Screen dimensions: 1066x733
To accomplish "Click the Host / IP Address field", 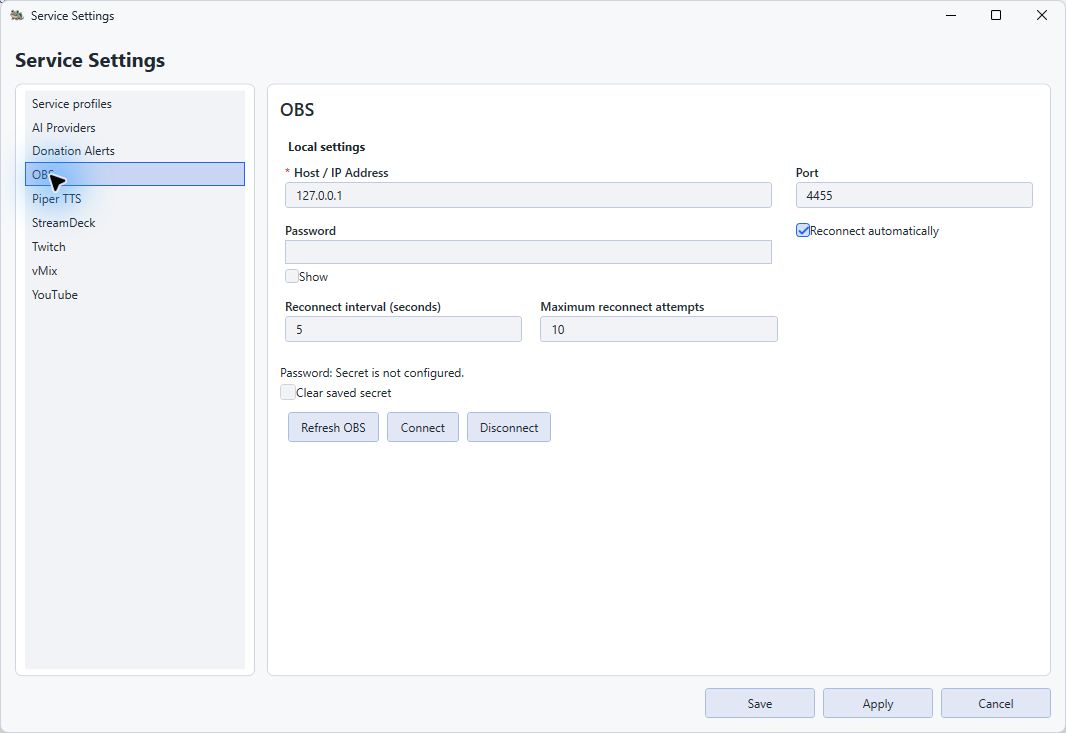I will pos(528,195).
